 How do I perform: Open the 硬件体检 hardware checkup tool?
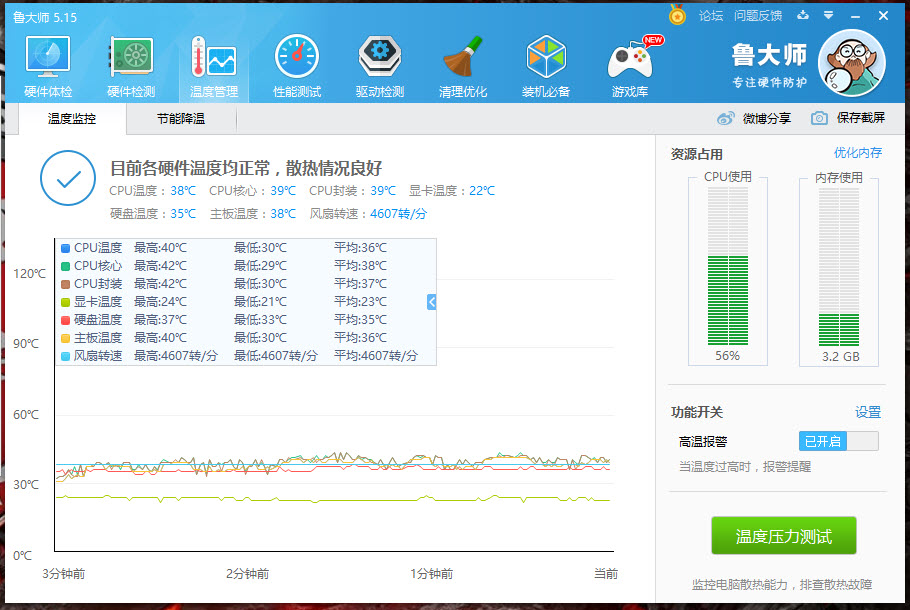(46, 65)
